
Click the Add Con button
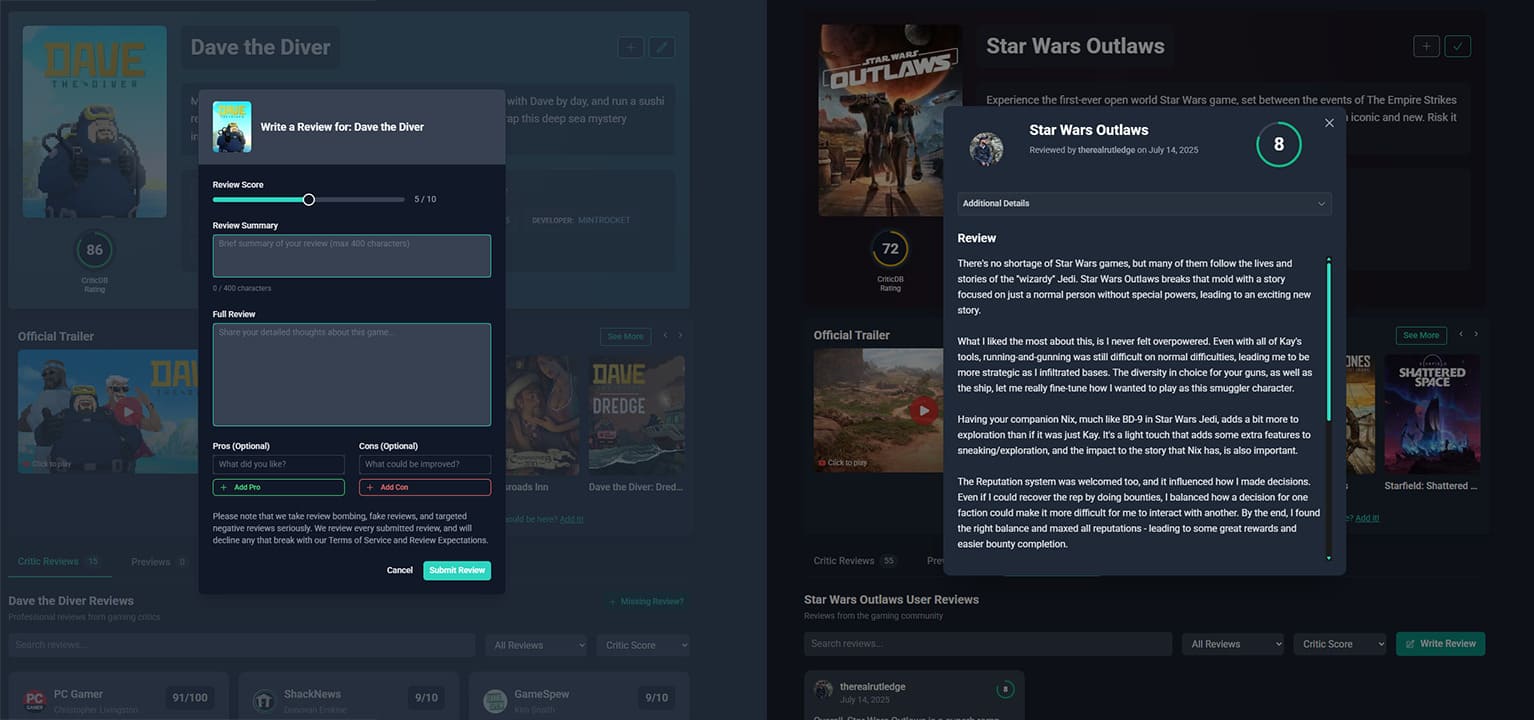pyautogui.click(x=425, y=487)
